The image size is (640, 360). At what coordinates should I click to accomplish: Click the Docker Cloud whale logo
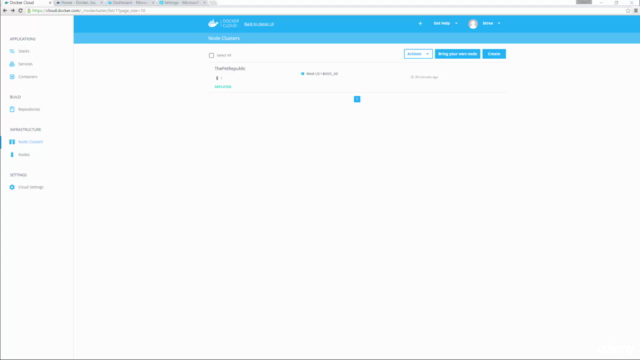213,23
